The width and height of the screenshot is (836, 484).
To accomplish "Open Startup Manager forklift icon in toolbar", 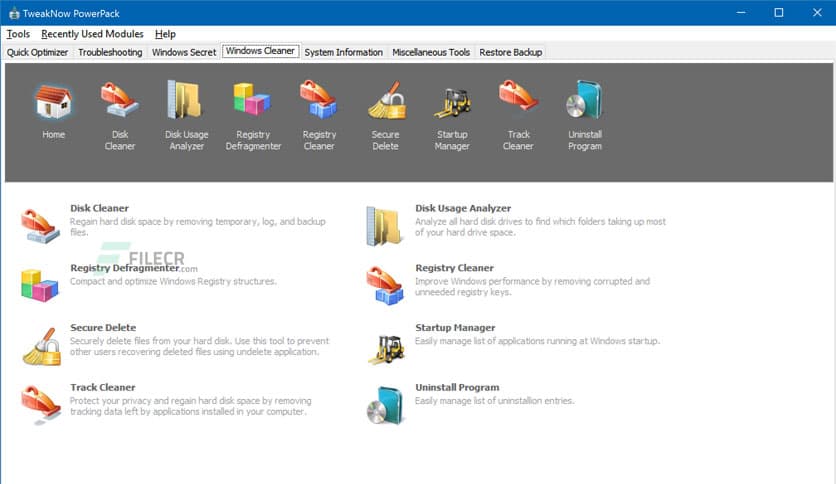I will (x=452, y=102).
